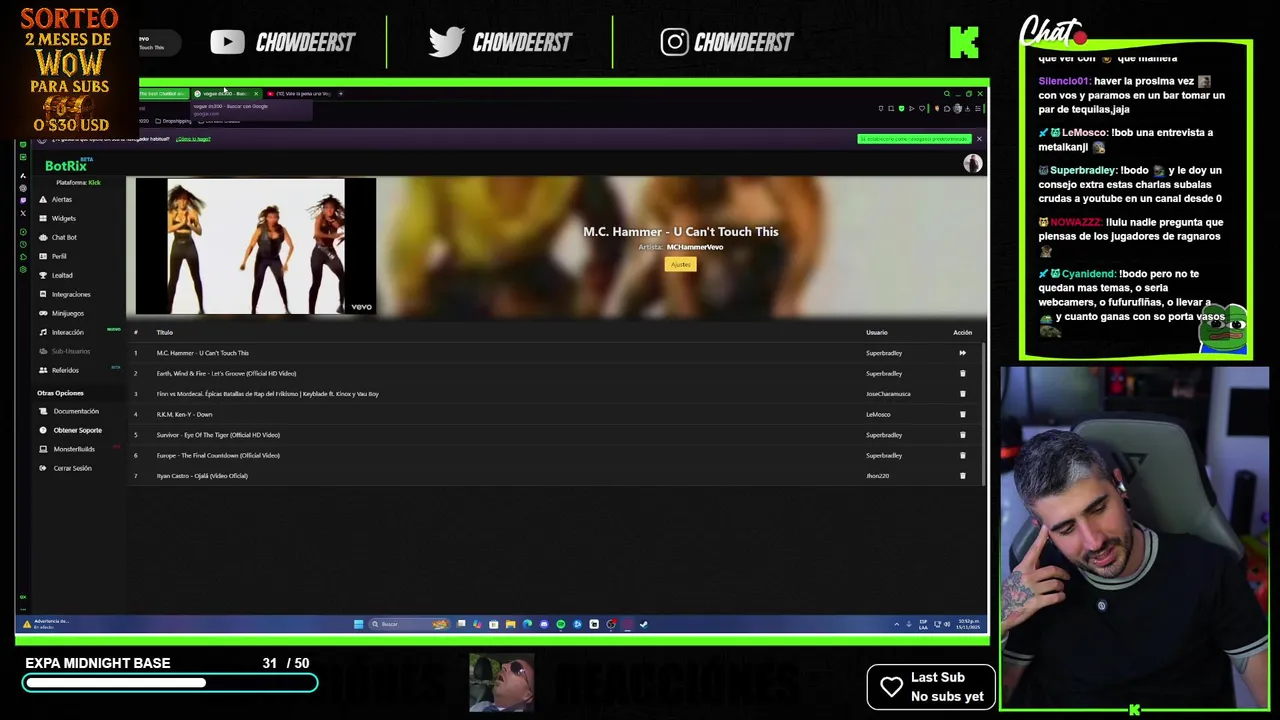Click the taskbar Buscar search box
Viewport: 1280px width, 720px height.
pyautogui.click(x=409, y=624)
